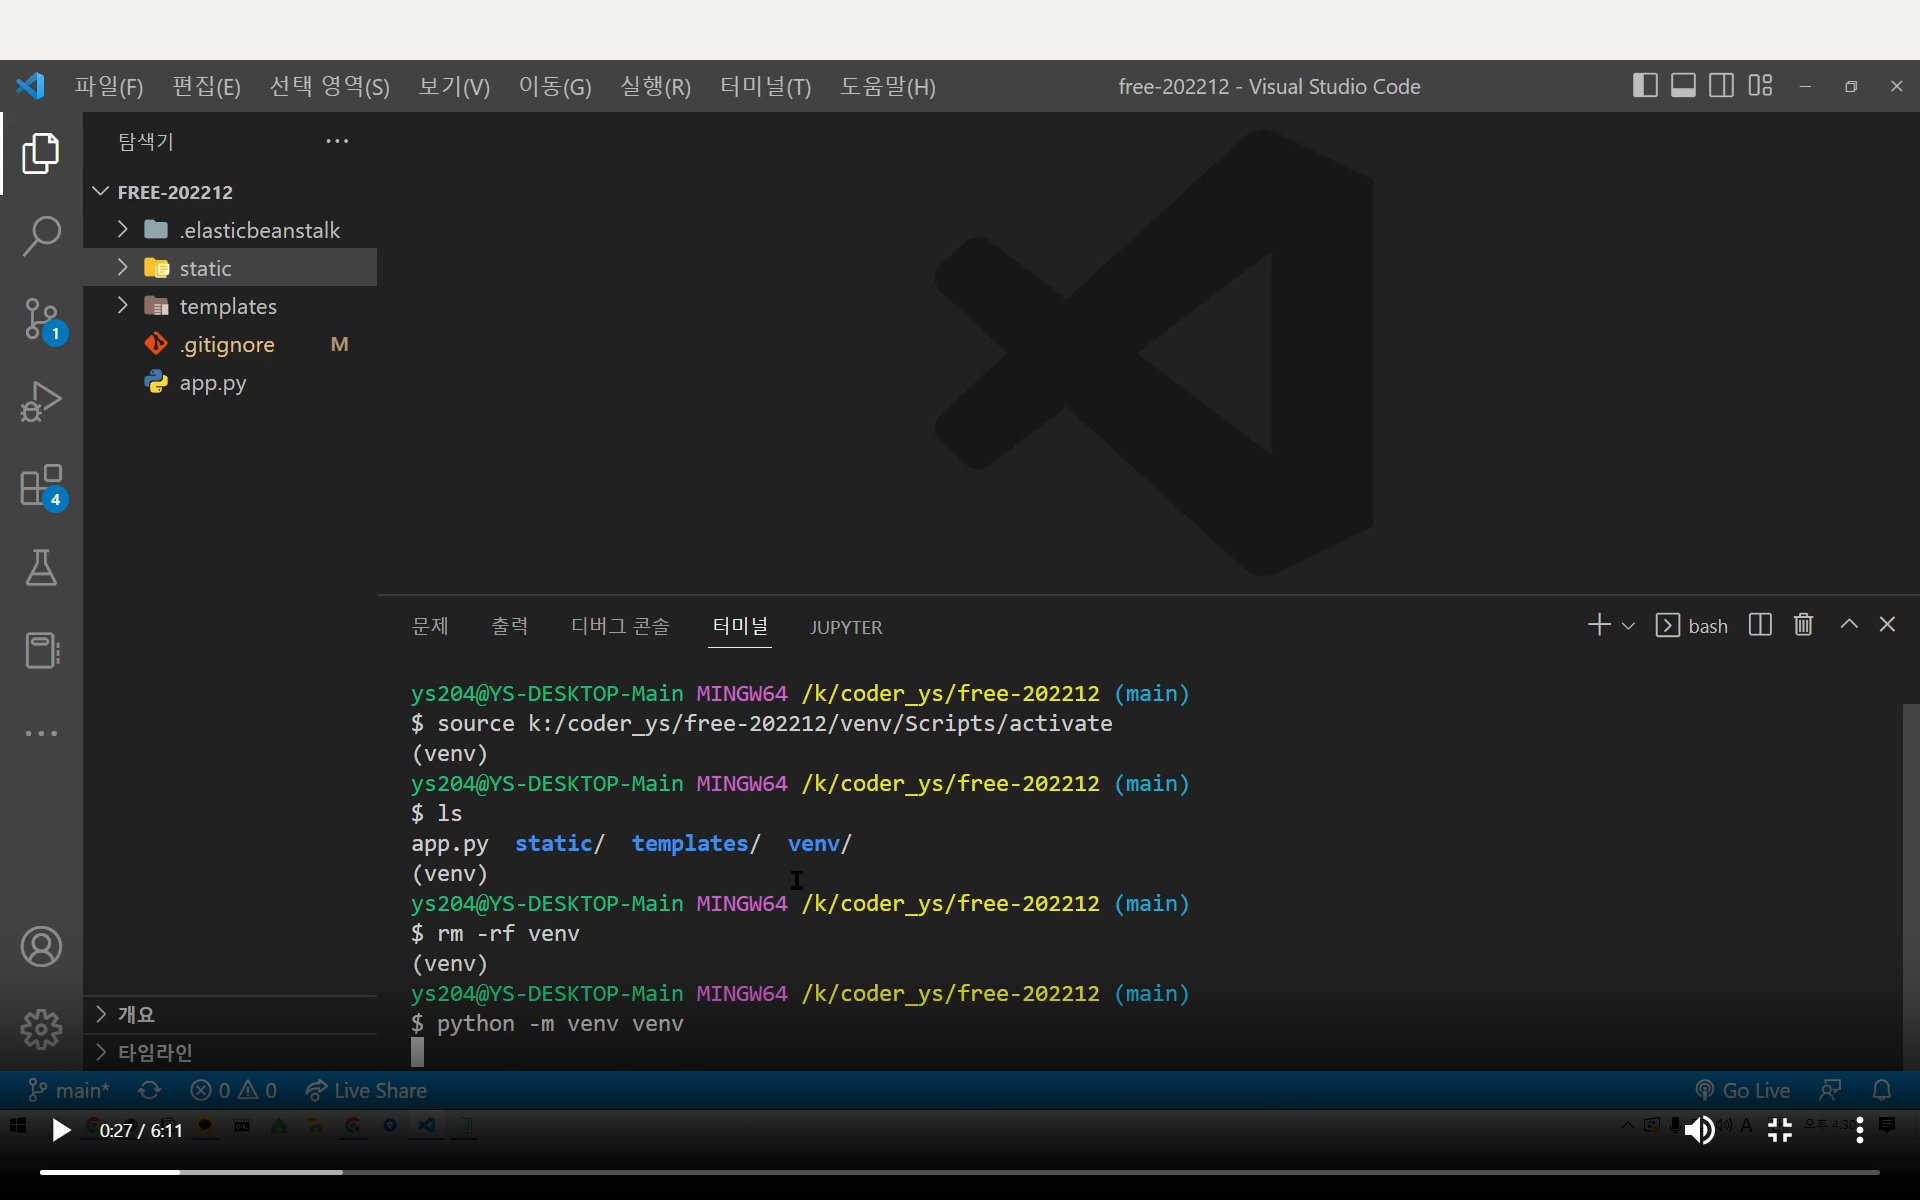Open 보기(V) menu
This screenshot has width=1920, height=1200.
pyautogui.click(x=454, y=87)
